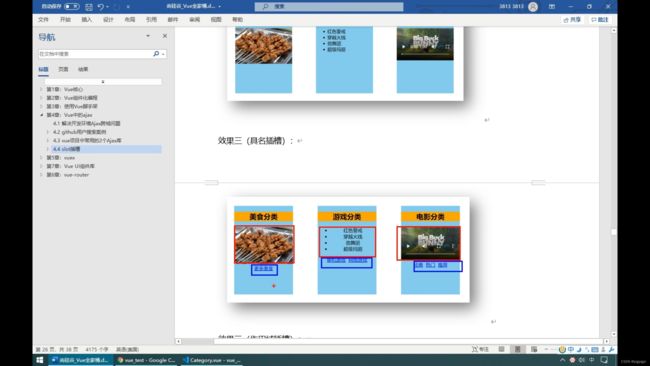Switch to Web Layout view icon
The image size is (650, 366).
pos(534,349)
